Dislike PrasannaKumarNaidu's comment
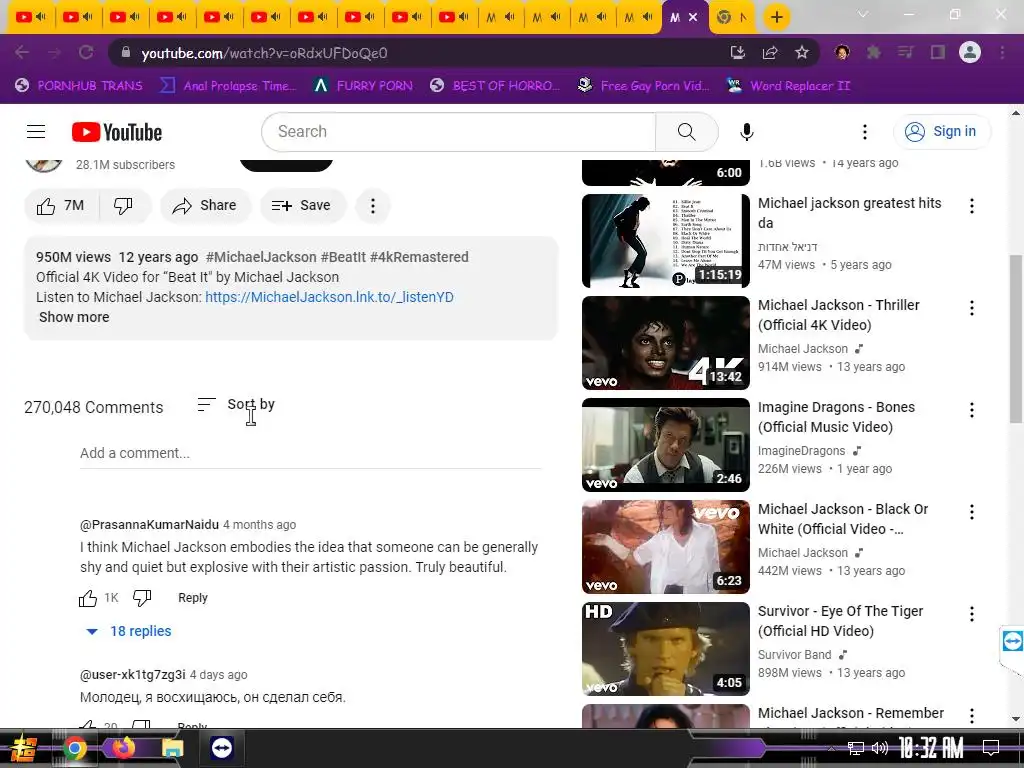The image size is (1024, 768). click(142, 598)
